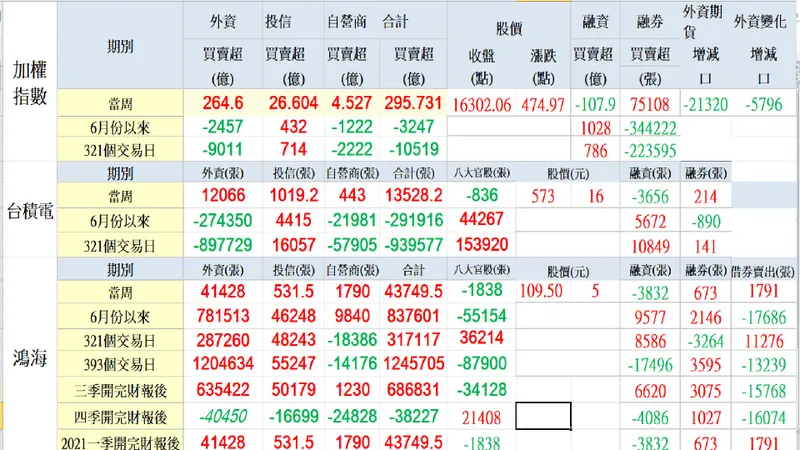
Task: Select the cell showing -10519
Action: coord(413,149)
